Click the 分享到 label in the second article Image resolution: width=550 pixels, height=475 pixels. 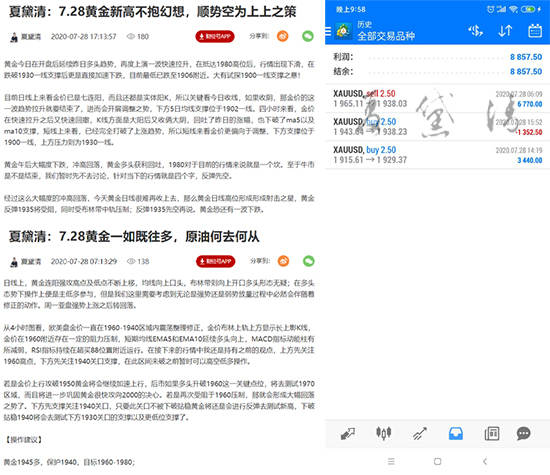[x=260, y=261]
